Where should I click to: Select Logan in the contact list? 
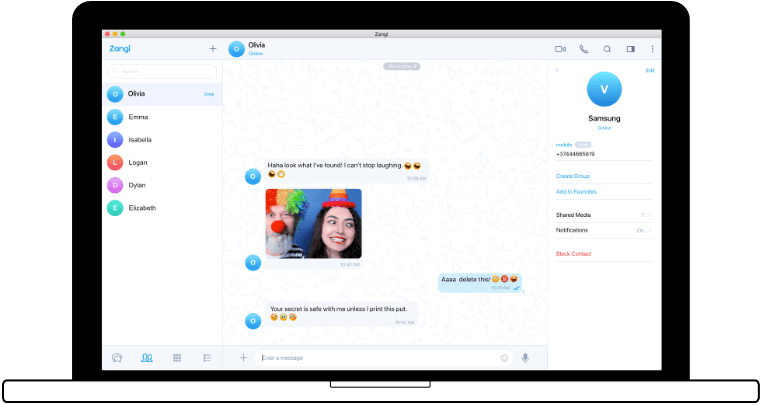click(162, 162)
